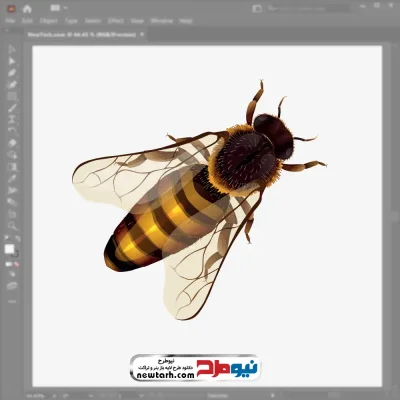The image size is (400, 400).
Task: Close the open document tab
Action: [x=142, y=34]
